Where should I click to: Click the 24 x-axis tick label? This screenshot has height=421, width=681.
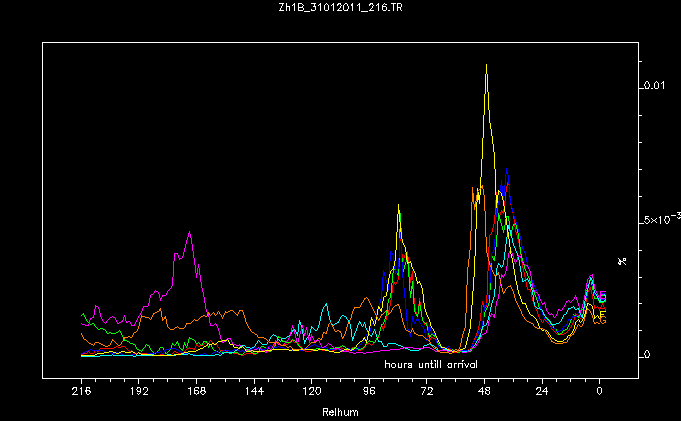[542, 395]
